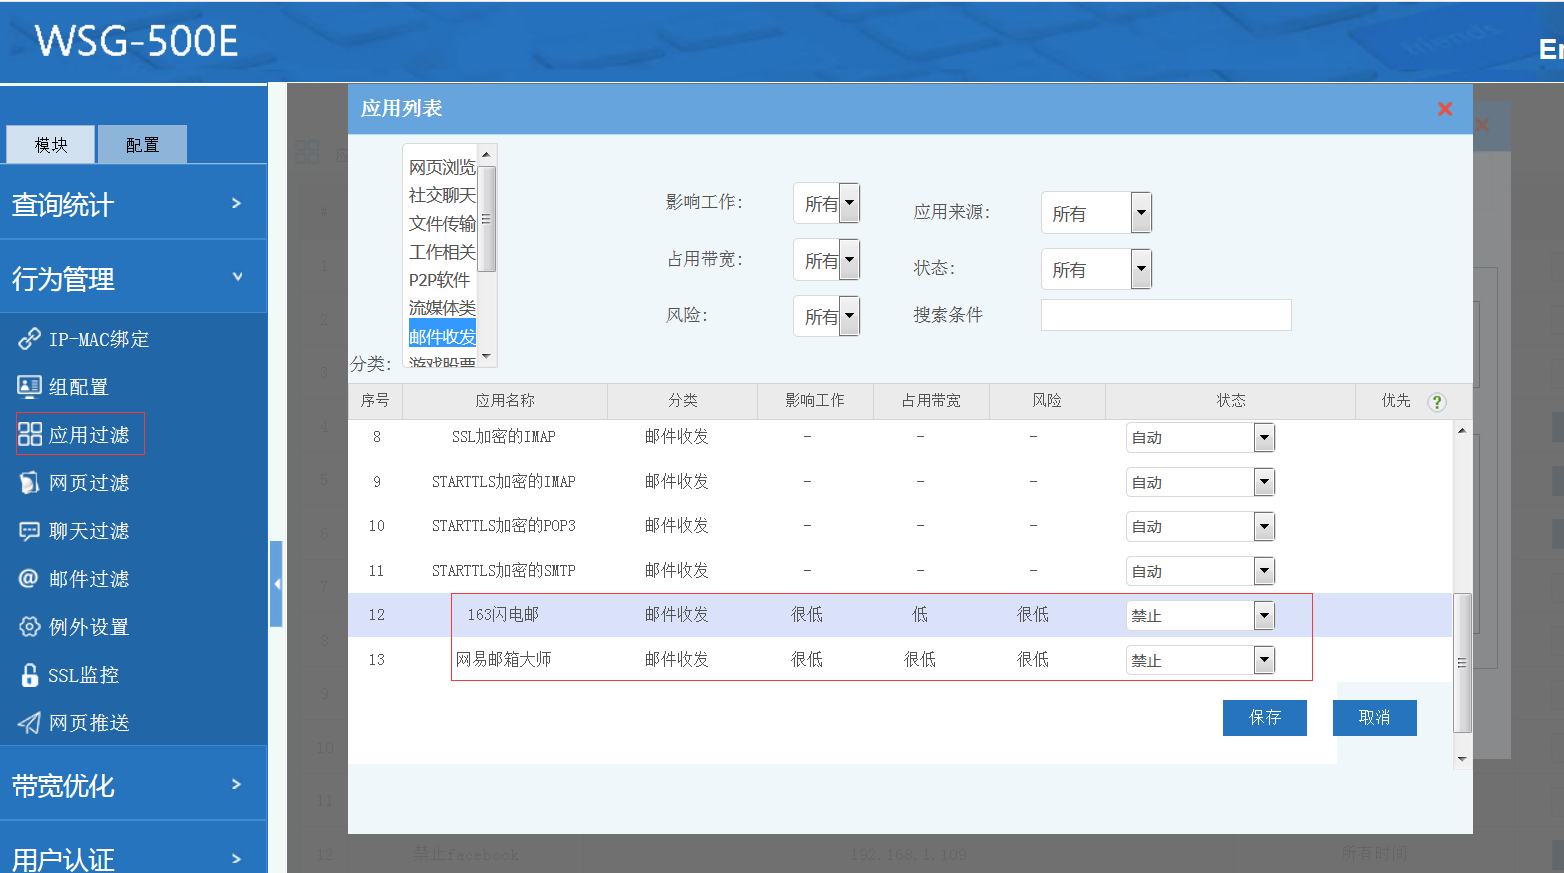Click the 分类 column header
This screenshot has height=873, width=1564.
tap(683, 401)
